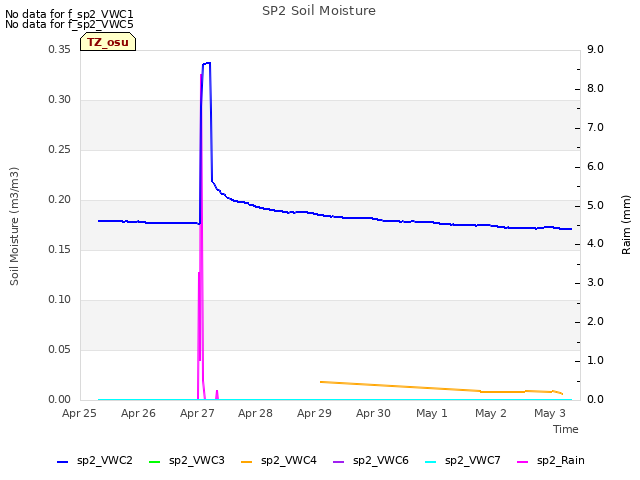Click the 'No data for f_sp2_VWC1' message
Image resolution: width=640 pixels, height=480 pixels.
pos(69,14)
